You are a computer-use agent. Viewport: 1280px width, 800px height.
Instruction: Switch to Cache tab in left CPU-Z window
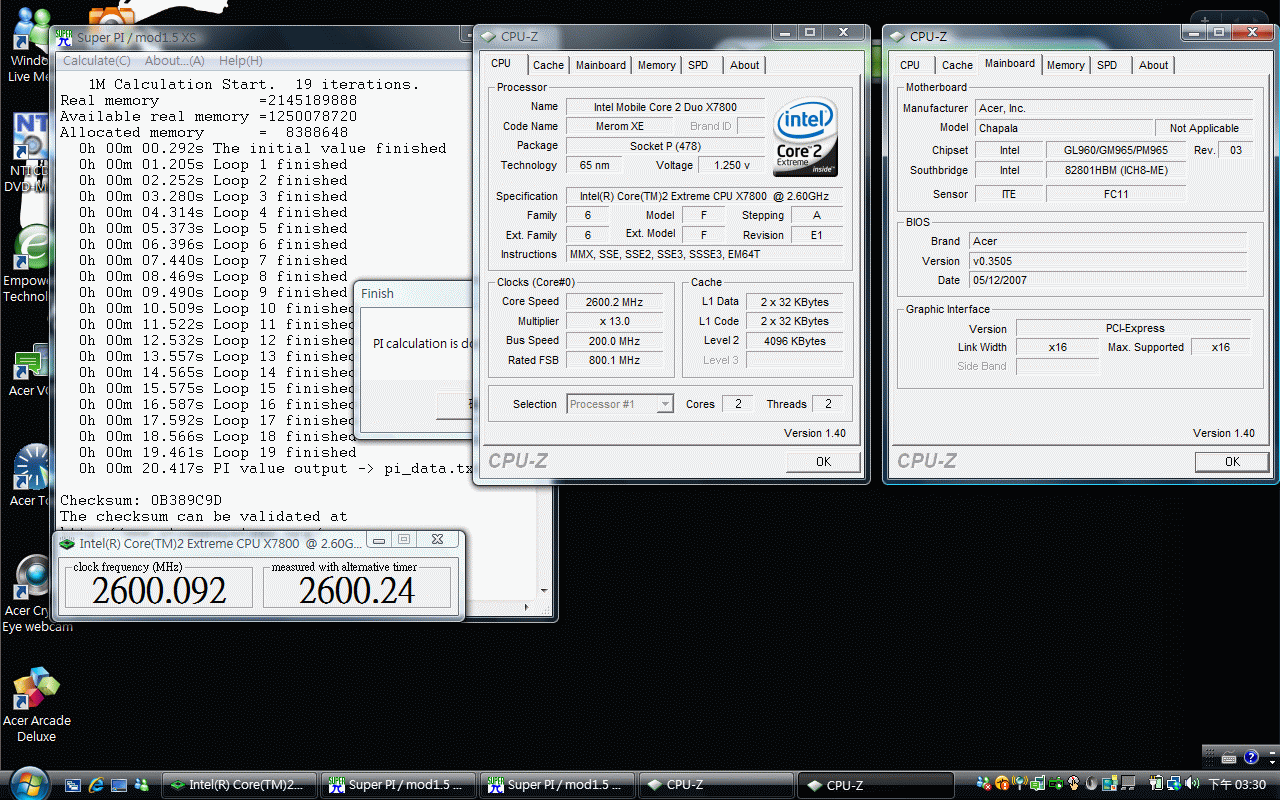[x=548, y=65]
